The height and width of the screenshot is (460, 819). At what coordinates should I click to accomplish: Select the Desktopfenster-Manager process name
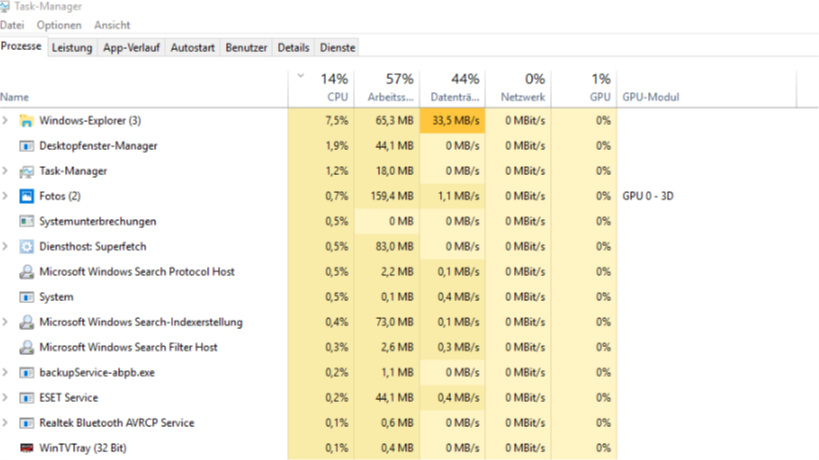(x=98, y=146)
